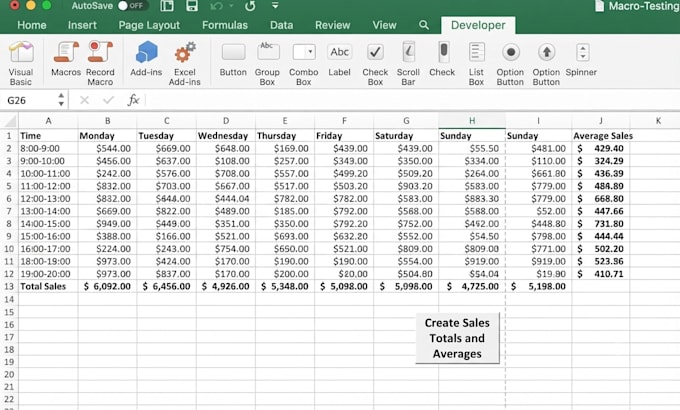680x410 pixels.
Task: Select column J header
Action: pos(601,121)
